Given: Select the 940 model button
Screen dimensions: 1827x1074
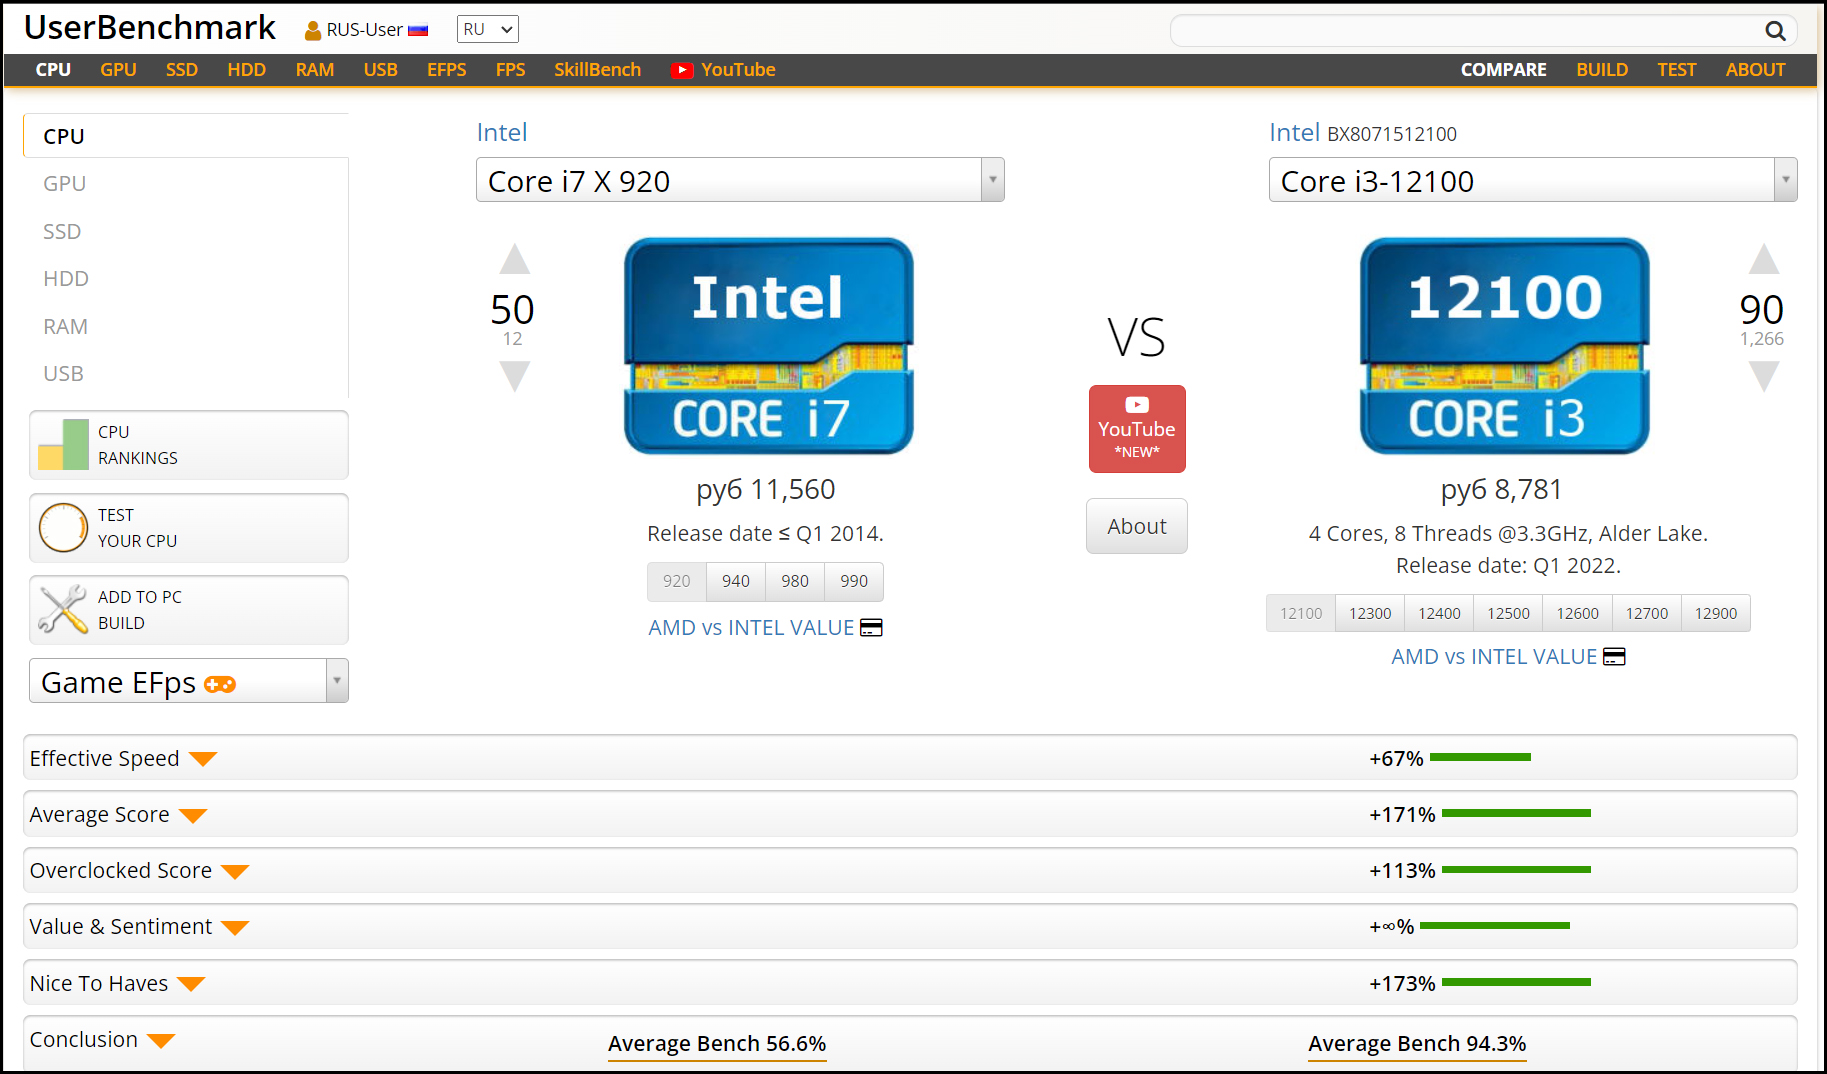Looking at the screenshot, I should [736, 581].
